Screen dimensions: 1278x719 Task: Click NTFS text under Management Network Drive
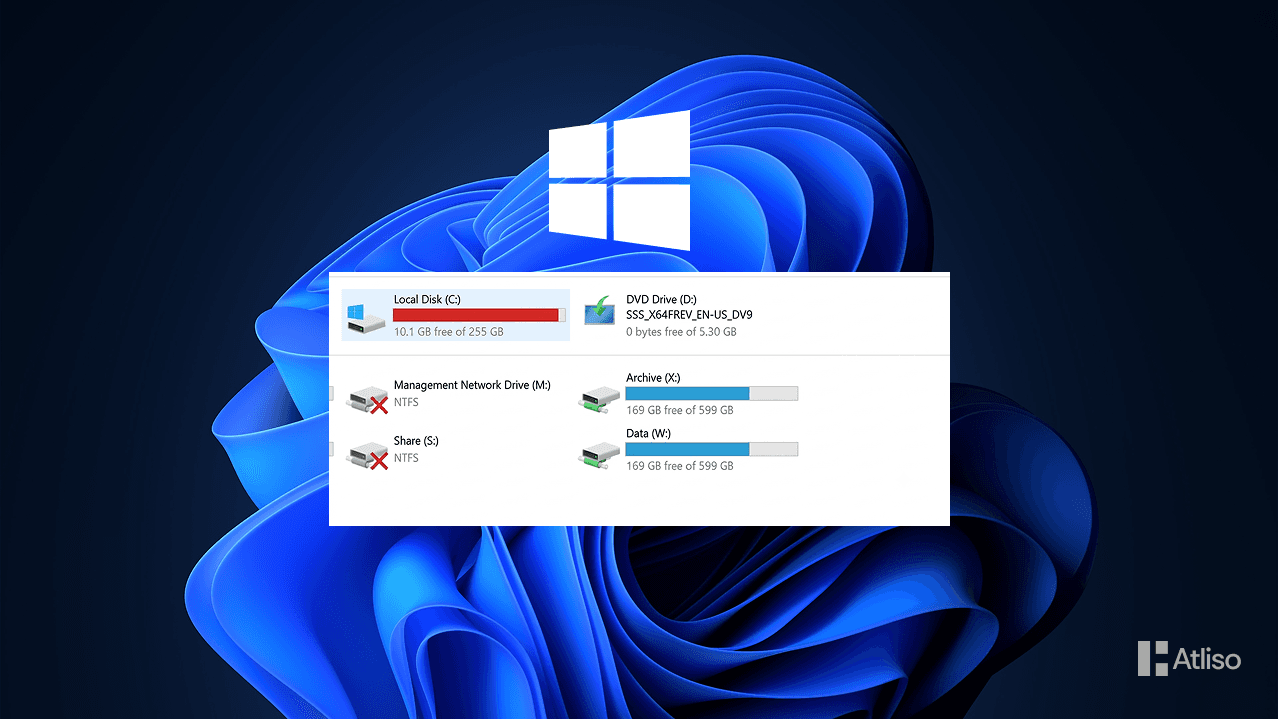(406, 402)
